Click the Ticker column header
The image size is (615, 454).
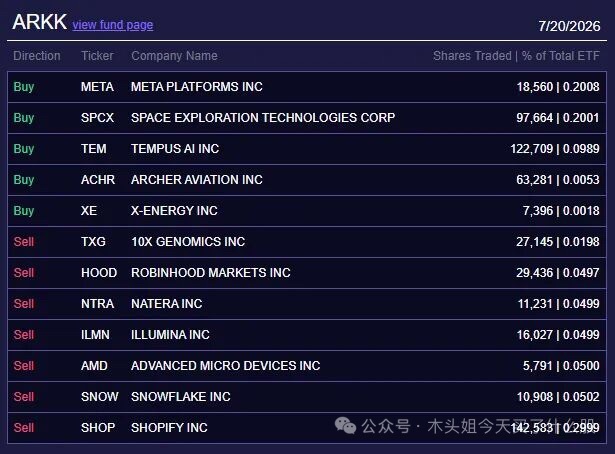click(x=97, y=56)
